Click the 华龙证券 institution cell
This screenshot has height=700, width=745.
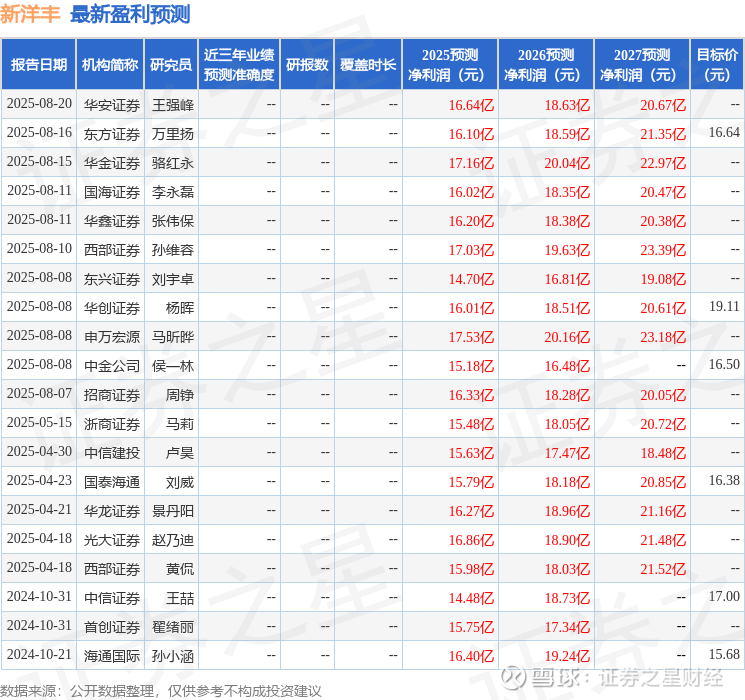(112, 511)
